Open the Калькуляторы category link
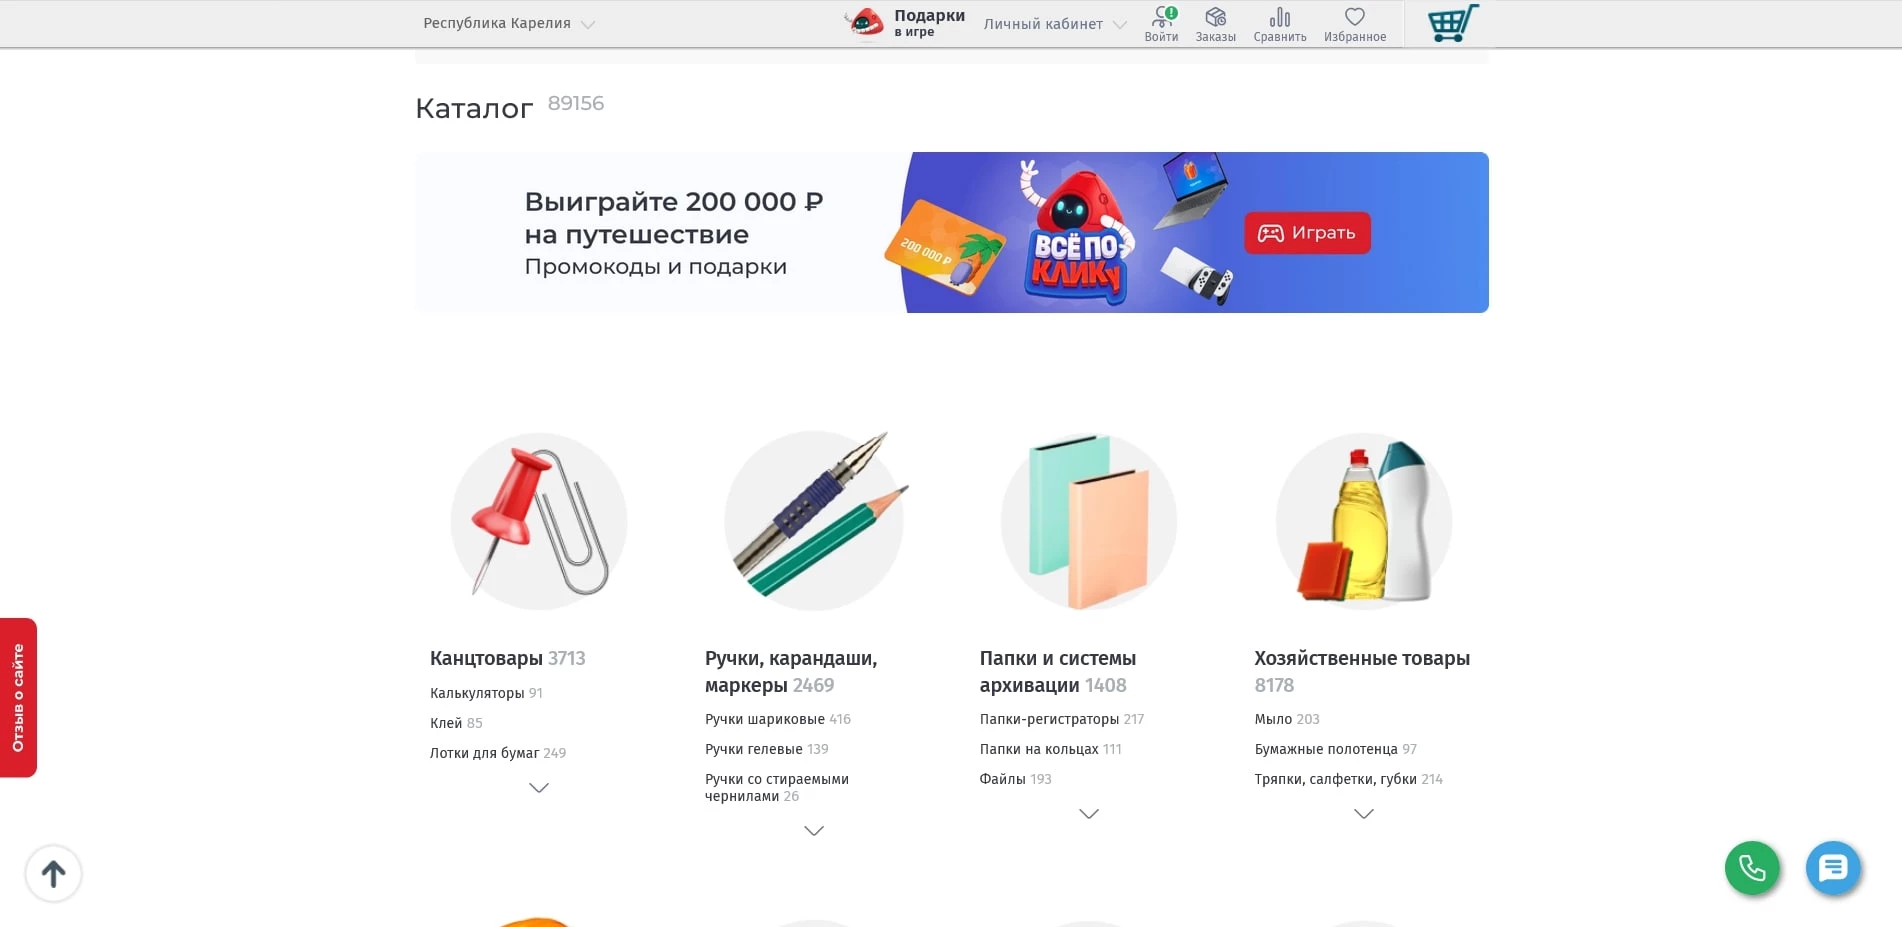The height and width of the screenshot is (927, 1902). tap(476, 691)
